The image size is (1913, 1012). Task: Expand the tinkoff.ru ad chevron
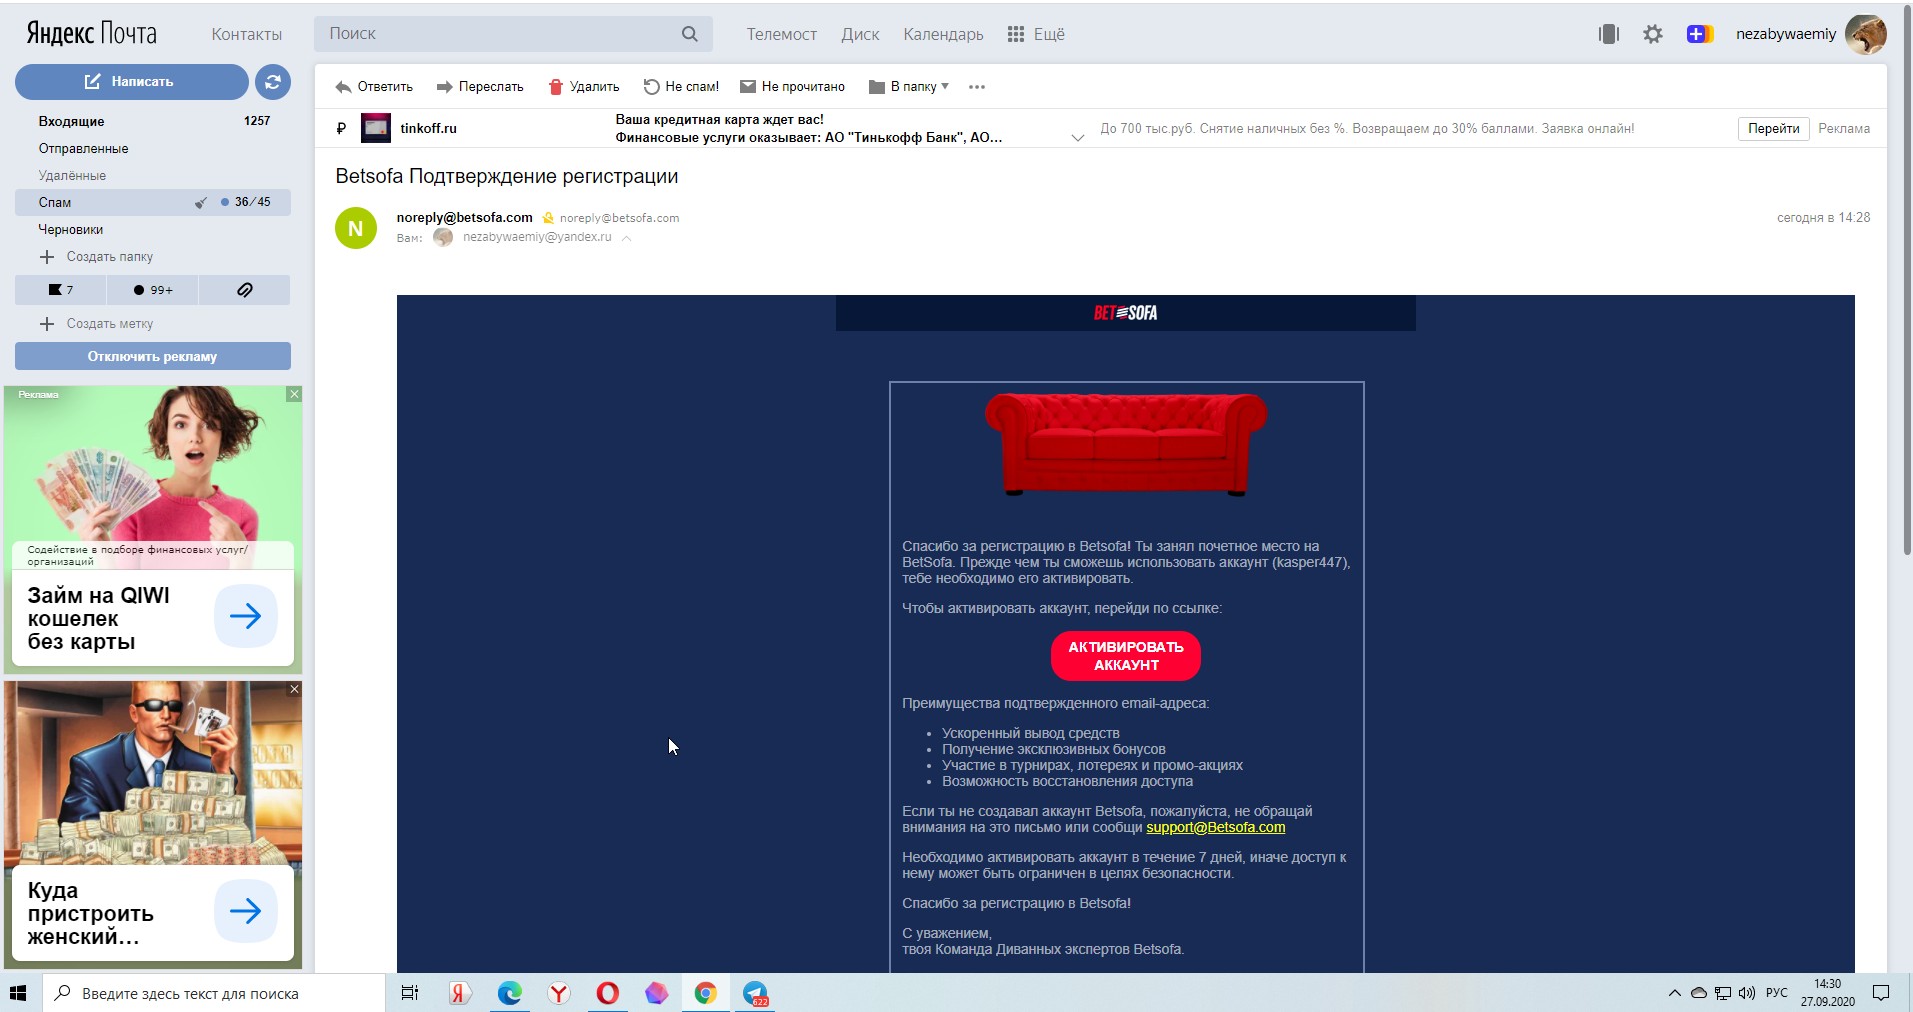tap(1078, 138)
